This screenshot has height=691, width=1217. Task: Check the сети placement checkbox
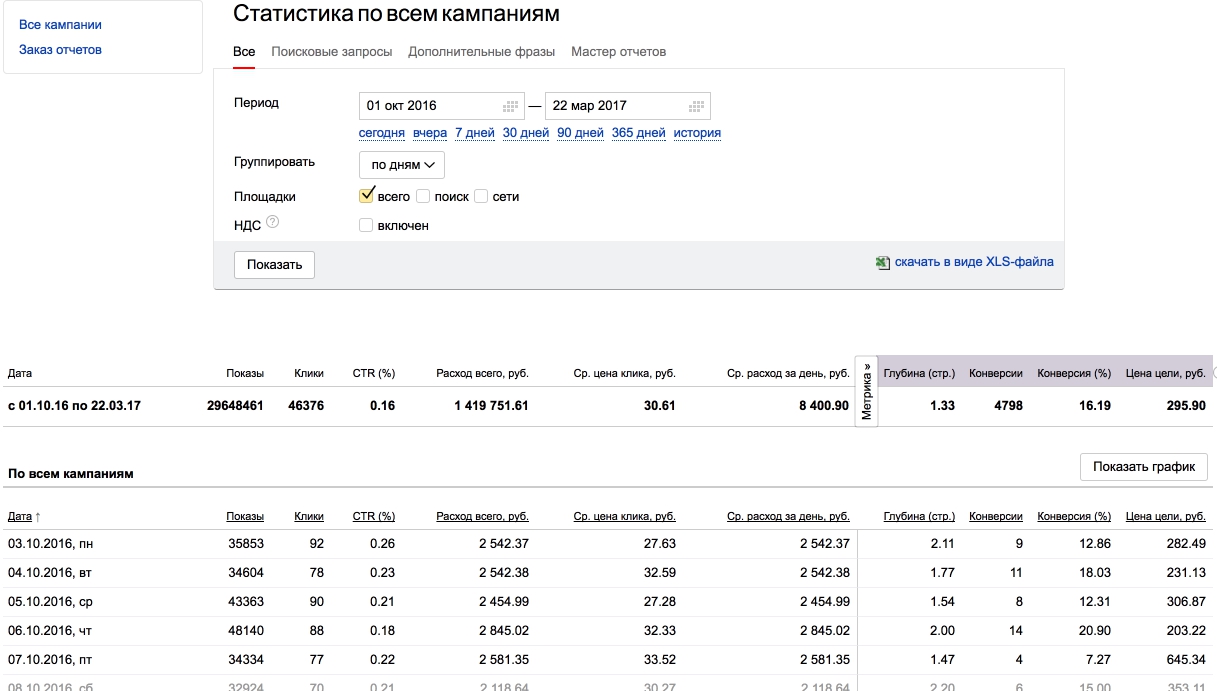pyautogui.click(x=481, y=197)
